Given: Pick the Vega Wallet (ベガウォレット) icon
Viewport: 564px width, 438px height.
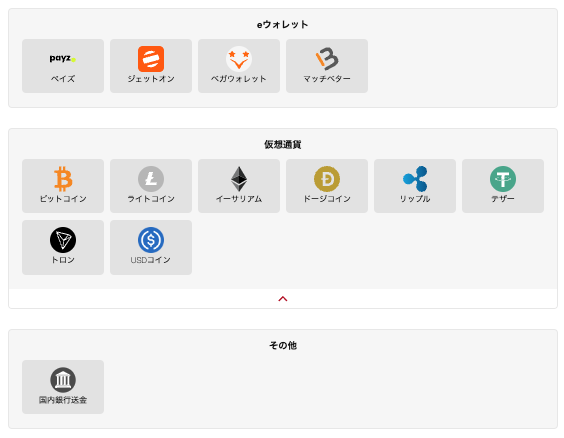Looking at the screenshot, I should click(x=239, y=59).
